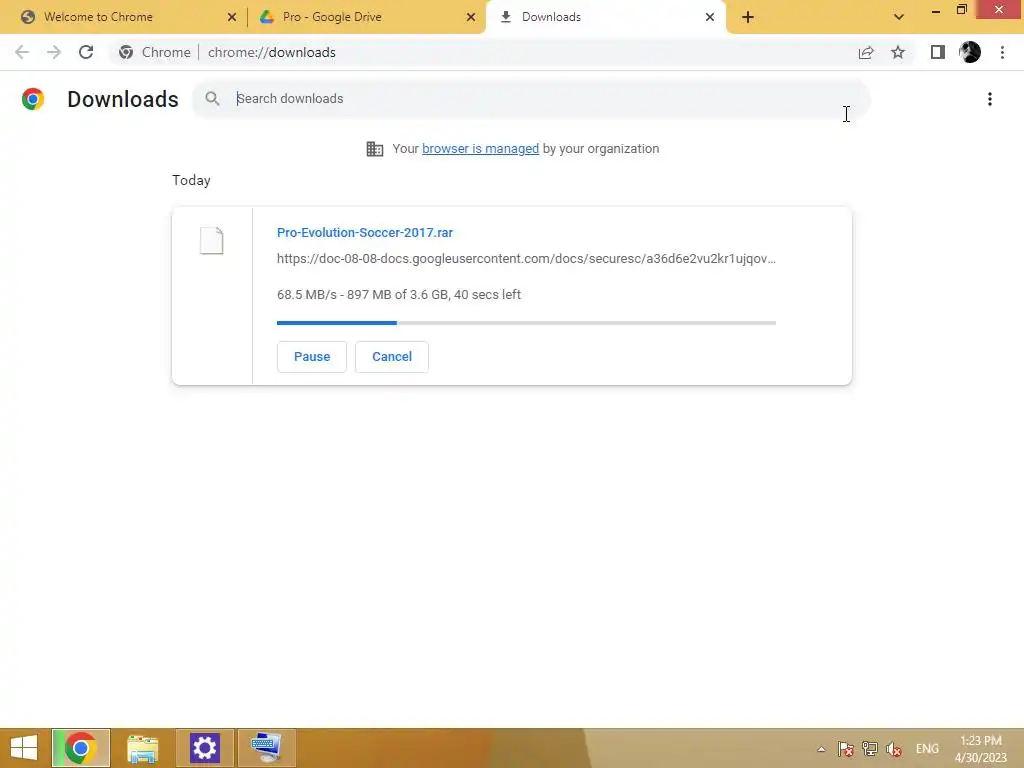This screenshot has width=1024, height=768.
Task: Minimize the Chrome window
Action: pos(936,10)
